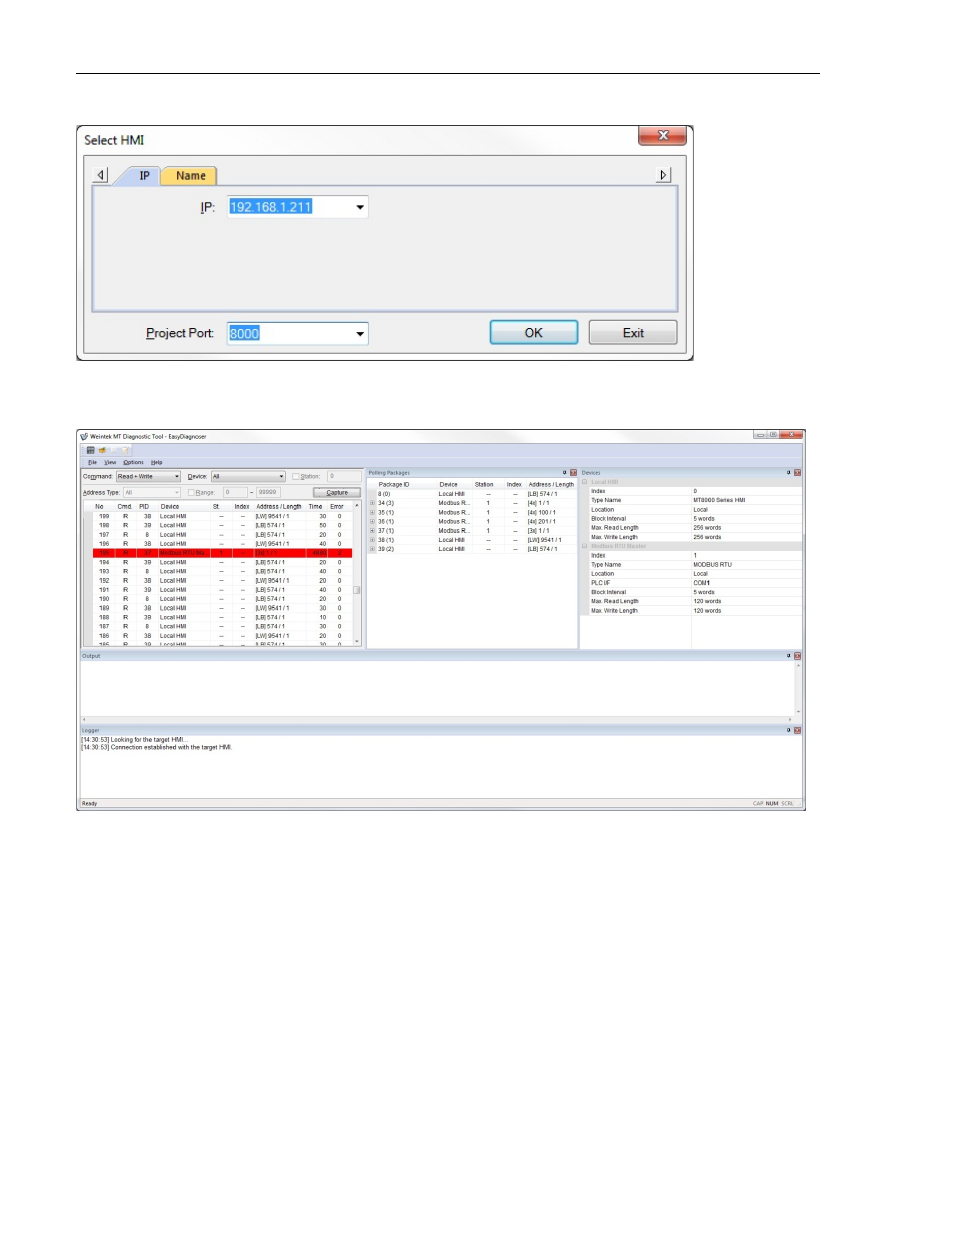This screenshot has height=1235, width=954.
Task: Switch to the Name tab in Select HMI
Action: [x=190, y=176]
